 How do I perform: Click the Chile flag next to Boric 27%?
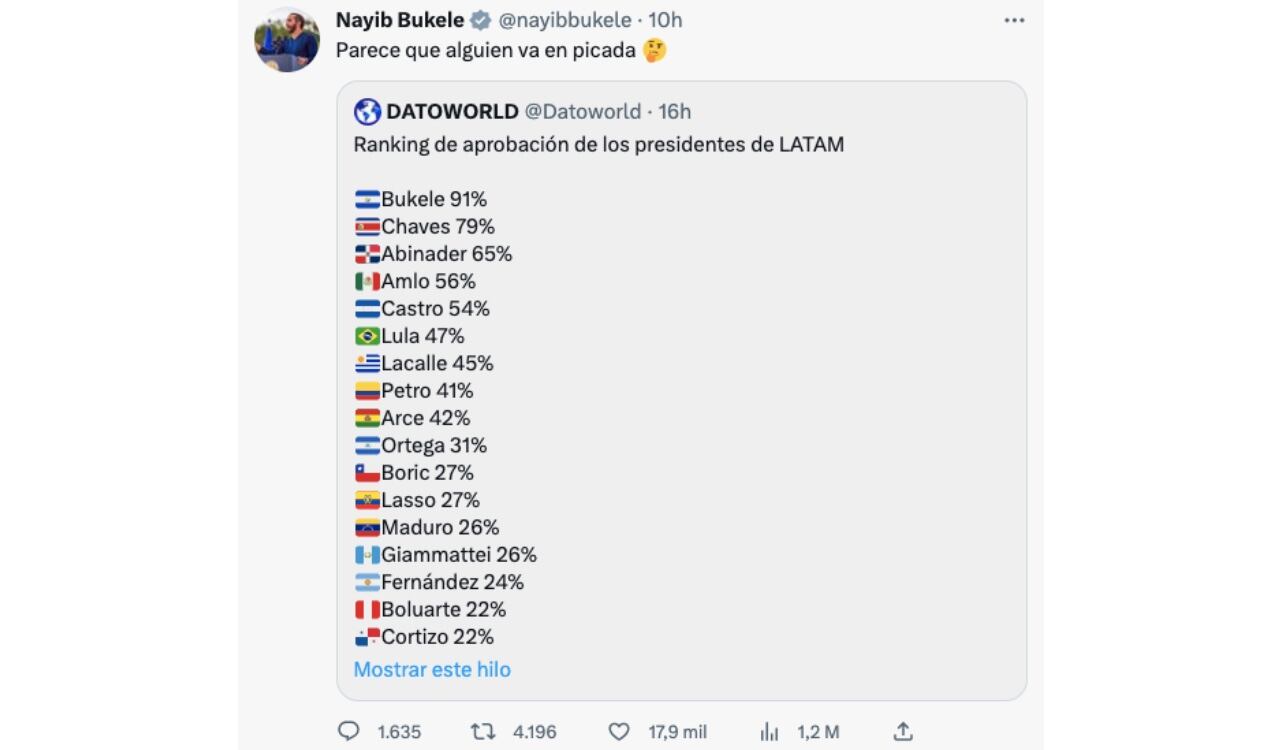click(365, 472)
